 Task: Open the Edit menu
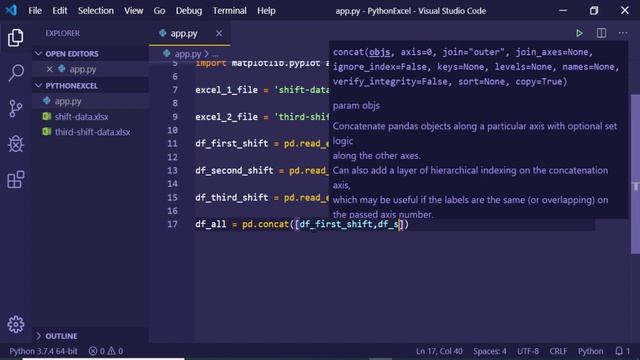click(60, 11)
